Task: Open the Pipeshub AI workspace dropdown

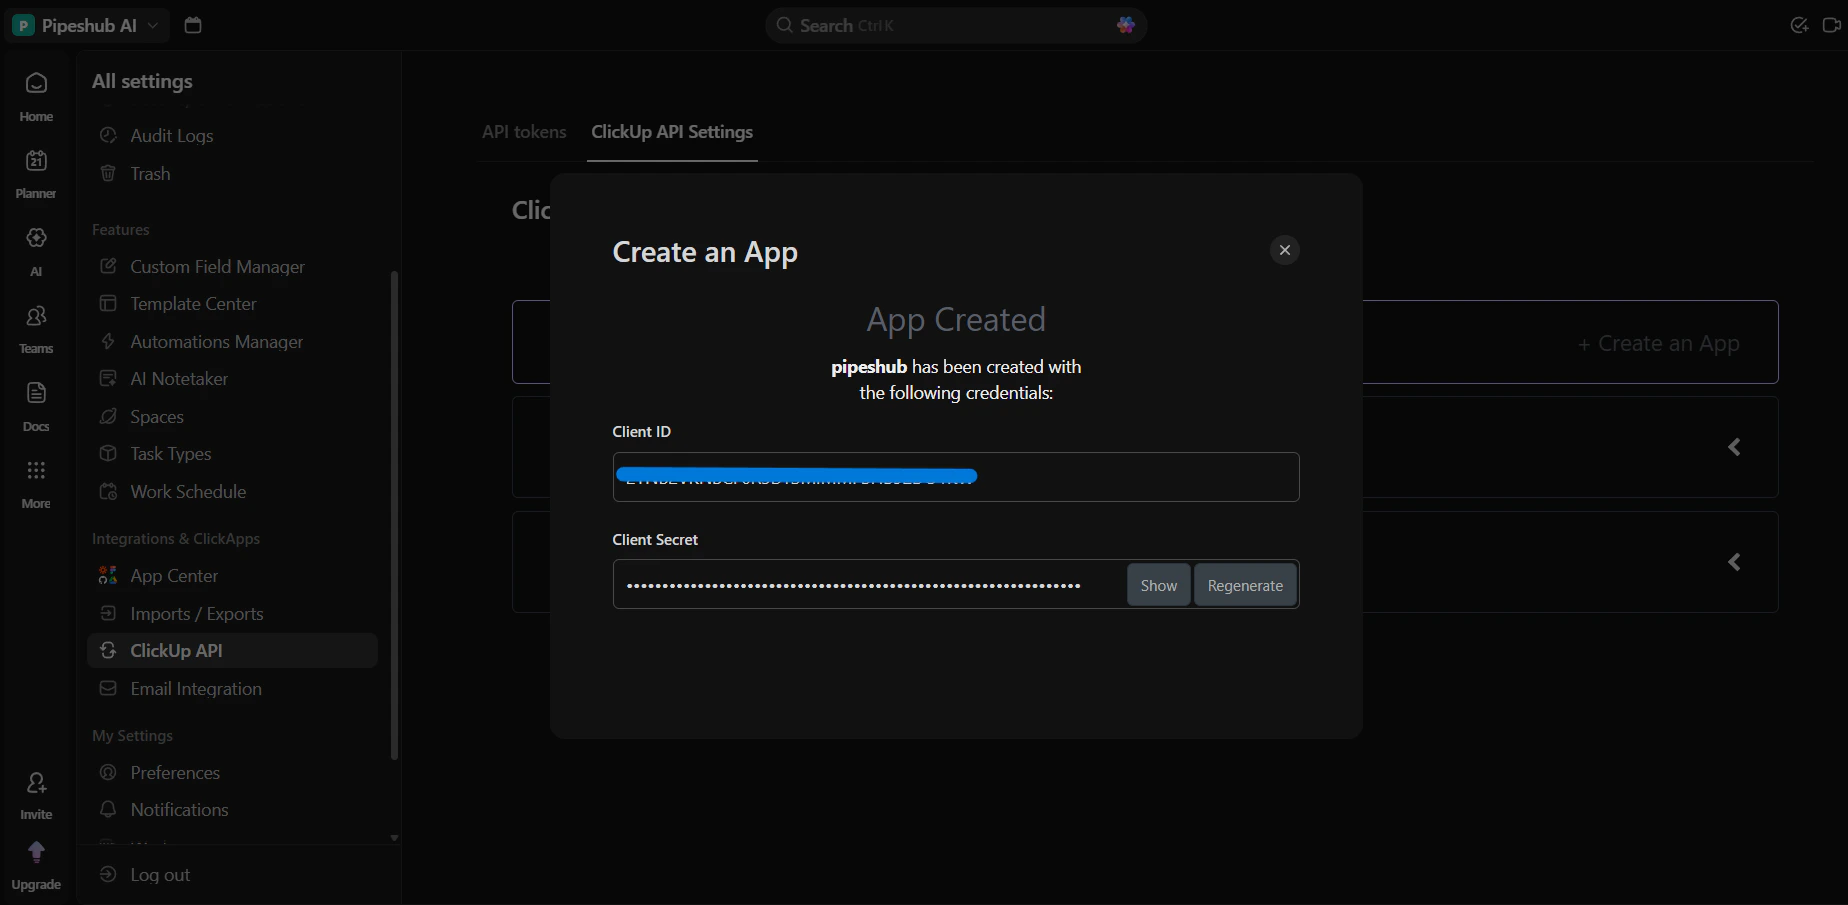Action: [86, 25]
